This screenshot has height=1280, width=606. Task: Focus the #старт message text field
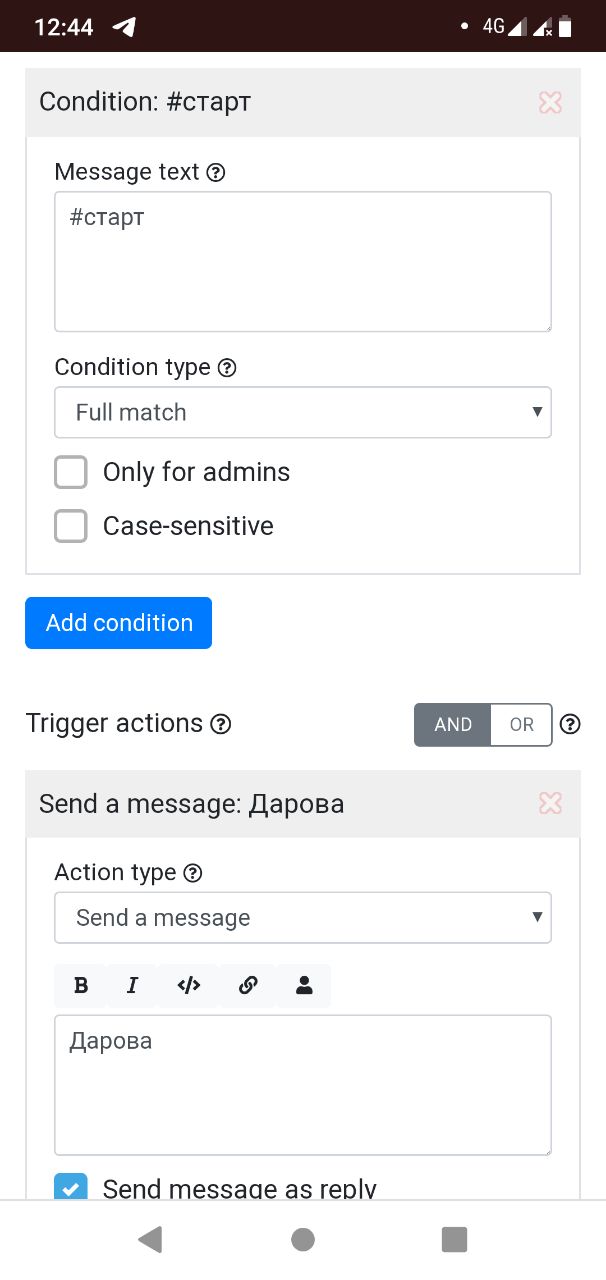tap(303, 261)
